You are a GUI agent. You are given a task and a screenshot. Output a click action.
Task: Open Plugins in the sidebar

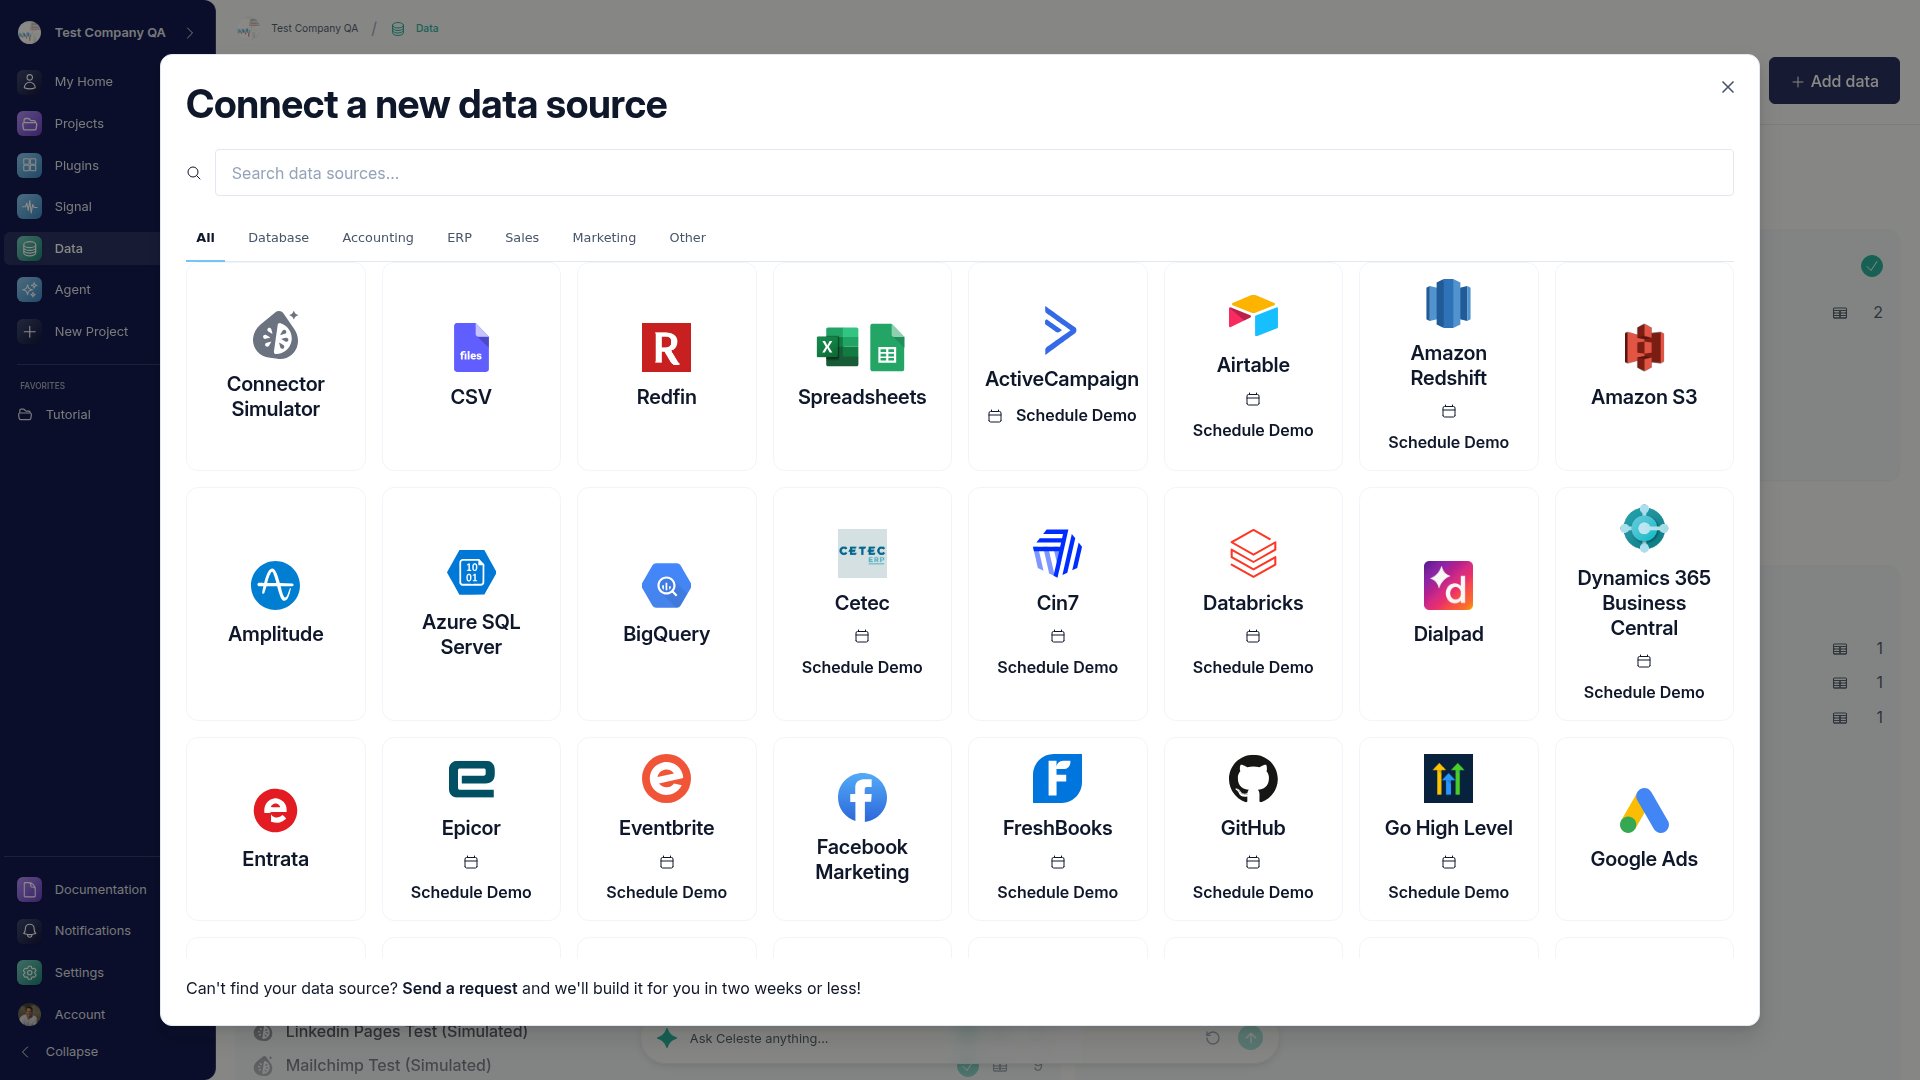76,165
